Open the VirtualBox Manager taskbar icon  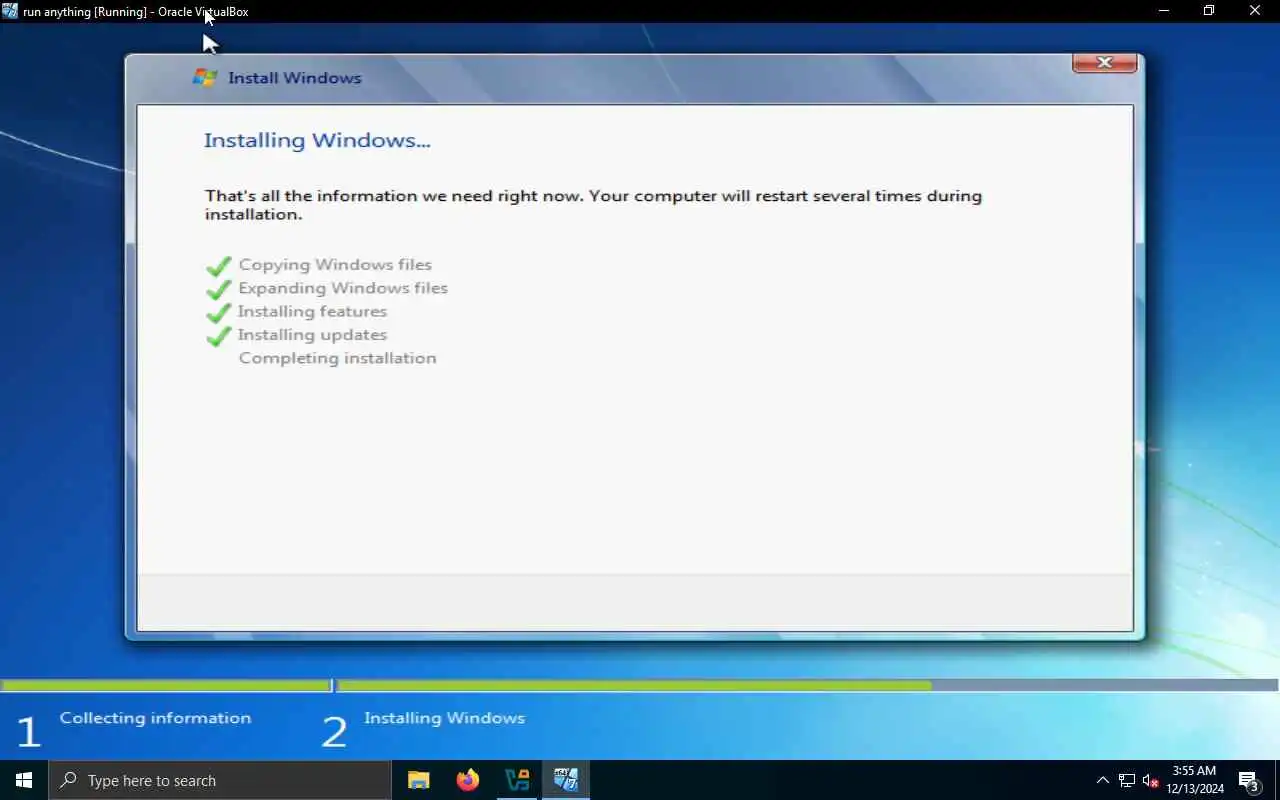point(517,780)
